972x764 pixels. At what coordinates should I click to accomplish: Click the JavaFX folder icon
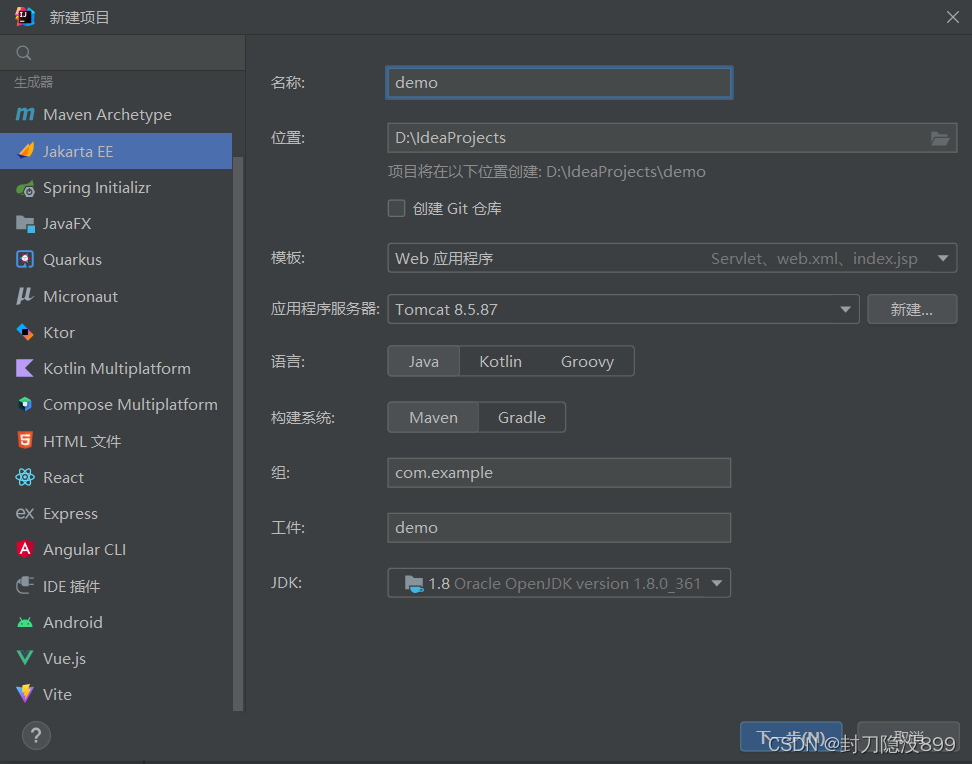25,224
